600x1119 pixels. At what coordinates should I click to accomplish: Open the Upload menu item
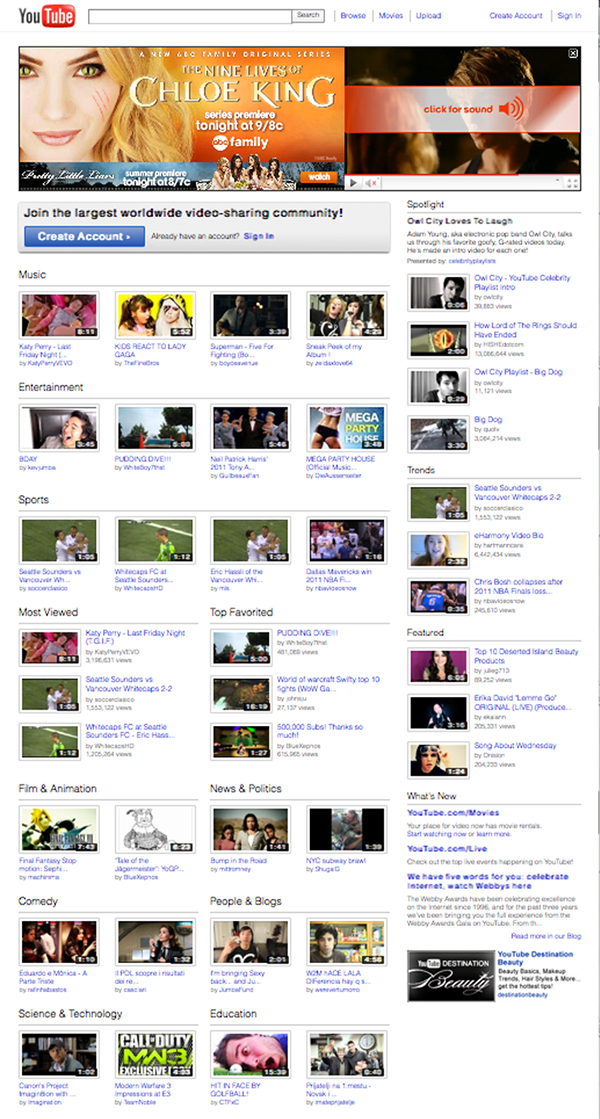429,16
